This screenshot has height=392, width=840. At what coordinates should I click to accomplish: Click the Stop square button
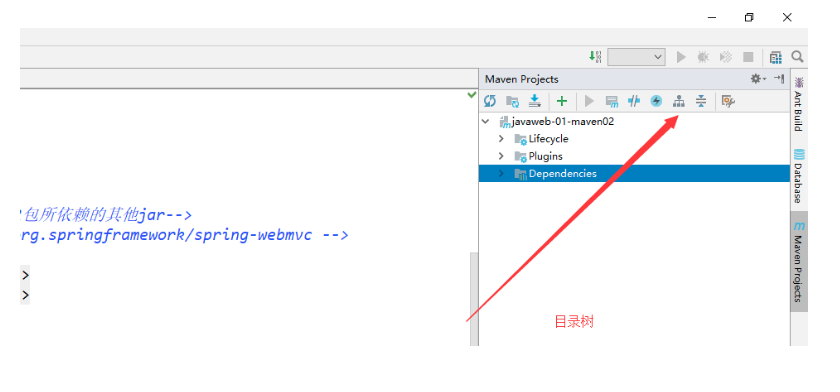click(748, 57)
